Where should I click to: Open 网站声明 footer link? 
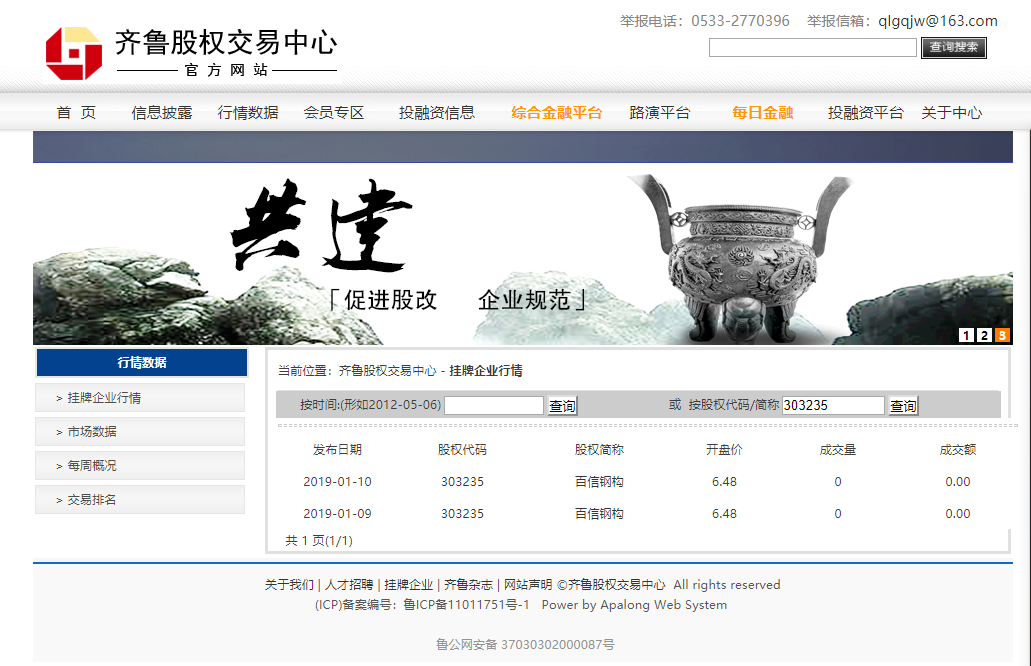[x=528, y=584]
